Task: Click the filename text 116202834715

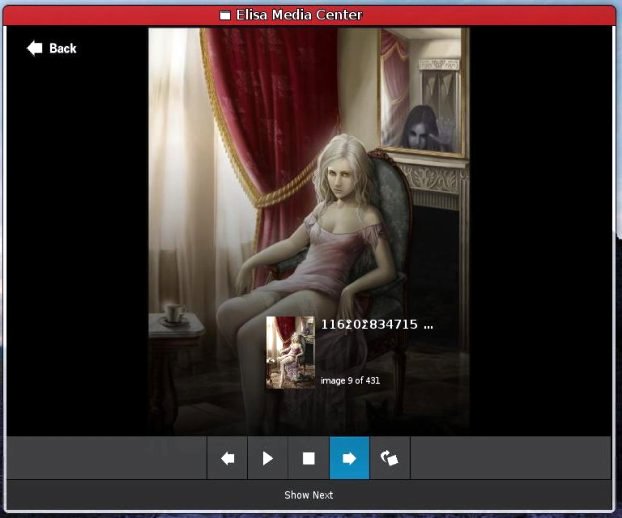Action: pyautogui.click(x=377, y=325)
